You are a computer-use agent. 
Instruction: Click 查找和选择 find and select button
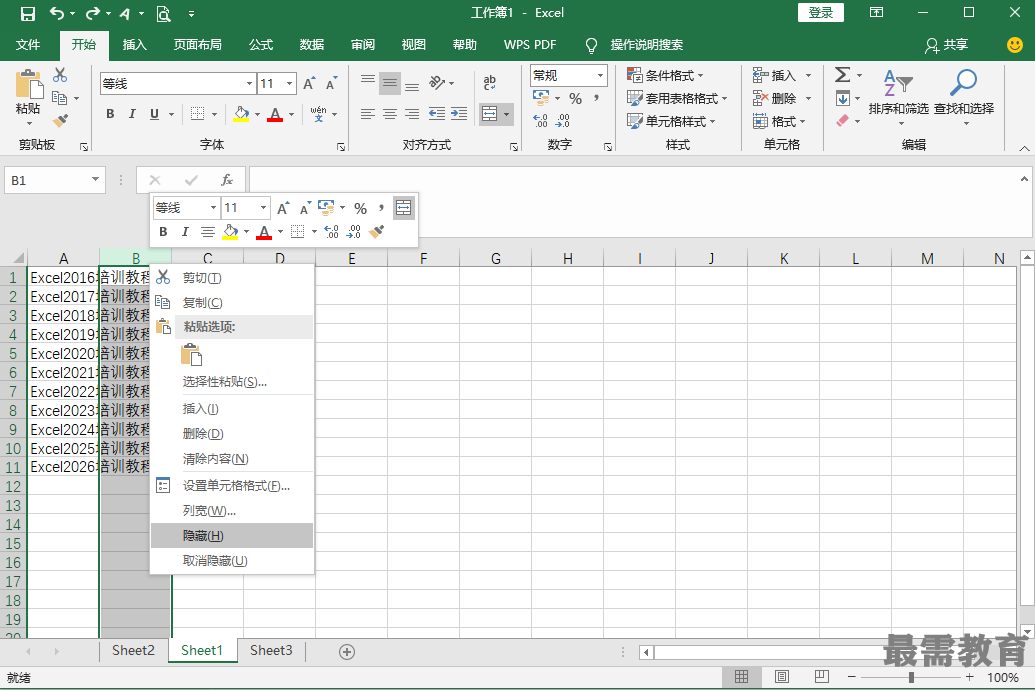pyautogui.click(x=964, y=99)
